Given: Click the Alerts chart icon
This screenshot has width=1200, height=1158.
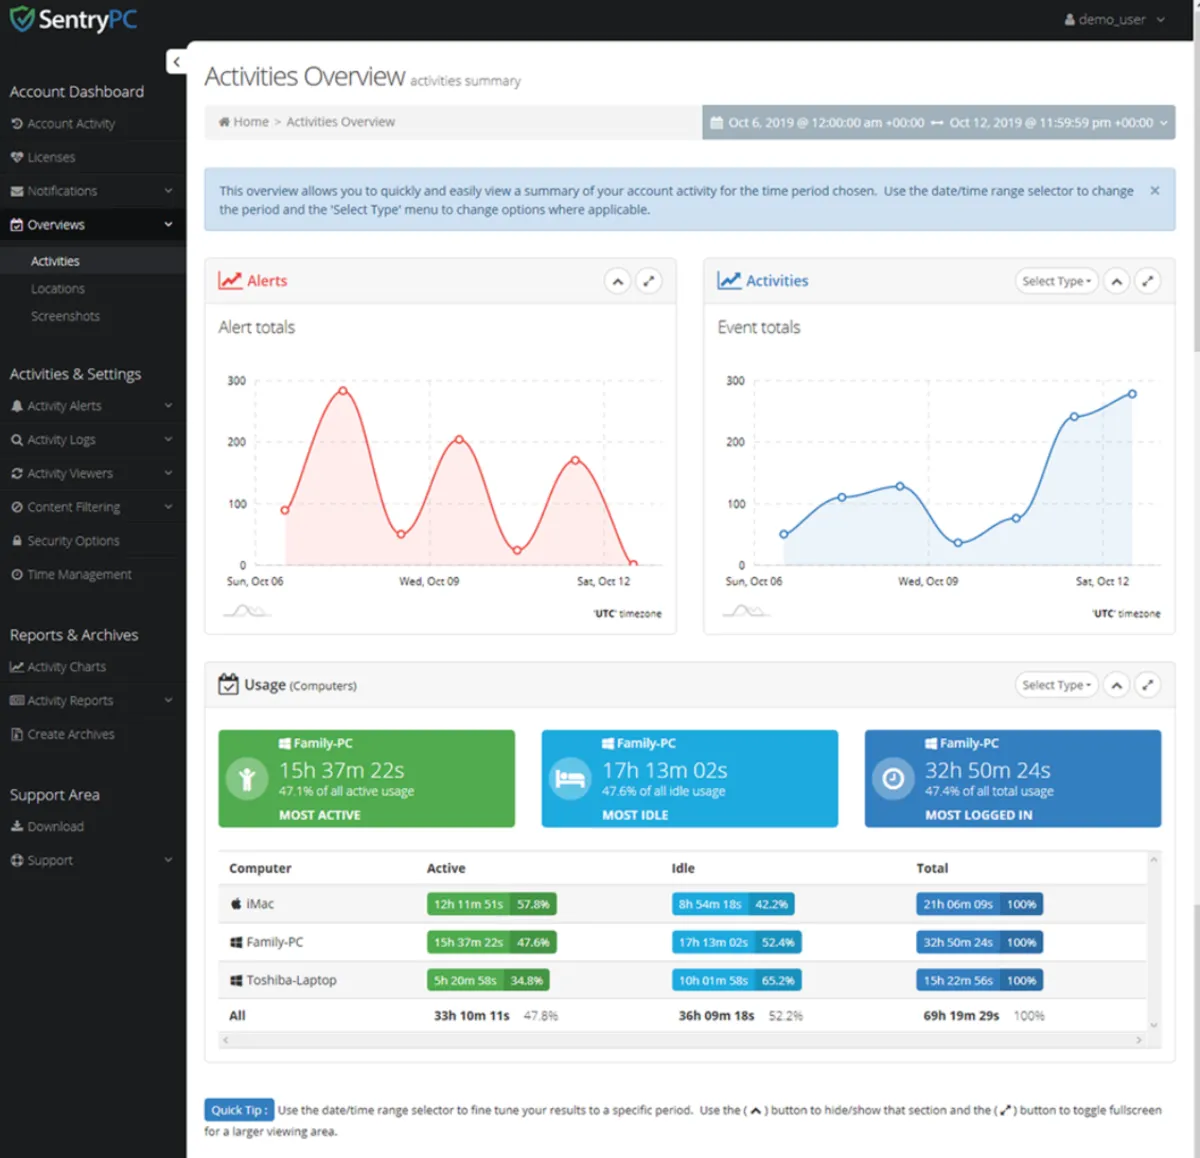Looking at the screenshot, I should click(230, 281).
